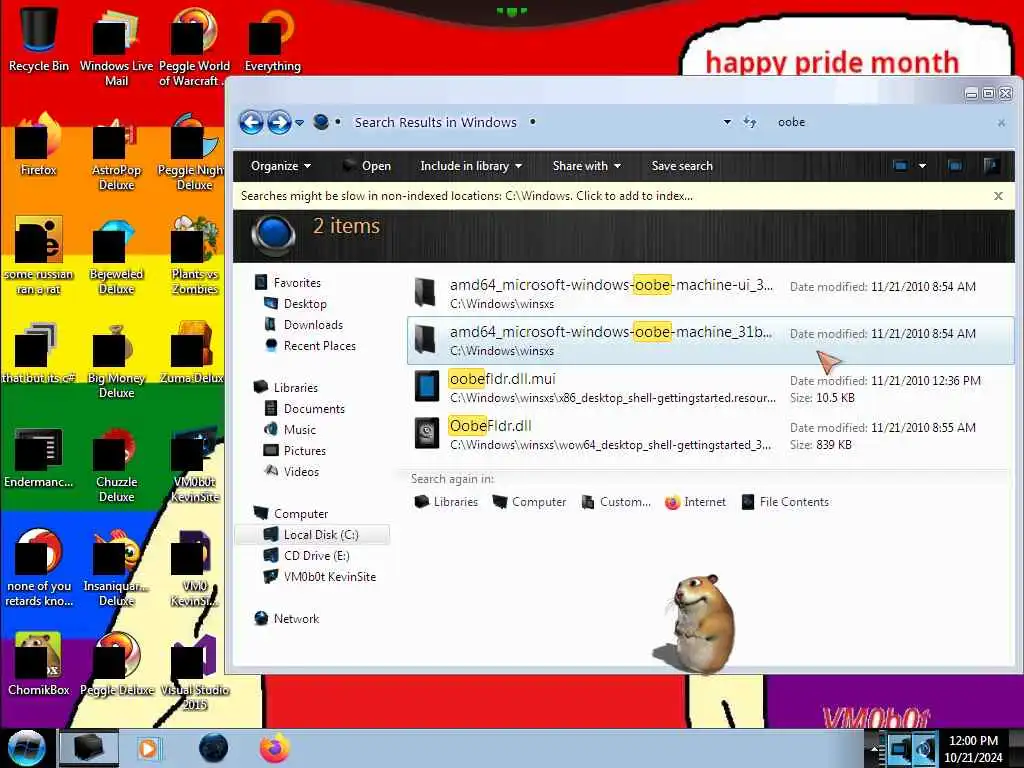Open the Videos library
Image resolution: width=1024 pixels, height=768 pixels.
click(x=291, y=472)
